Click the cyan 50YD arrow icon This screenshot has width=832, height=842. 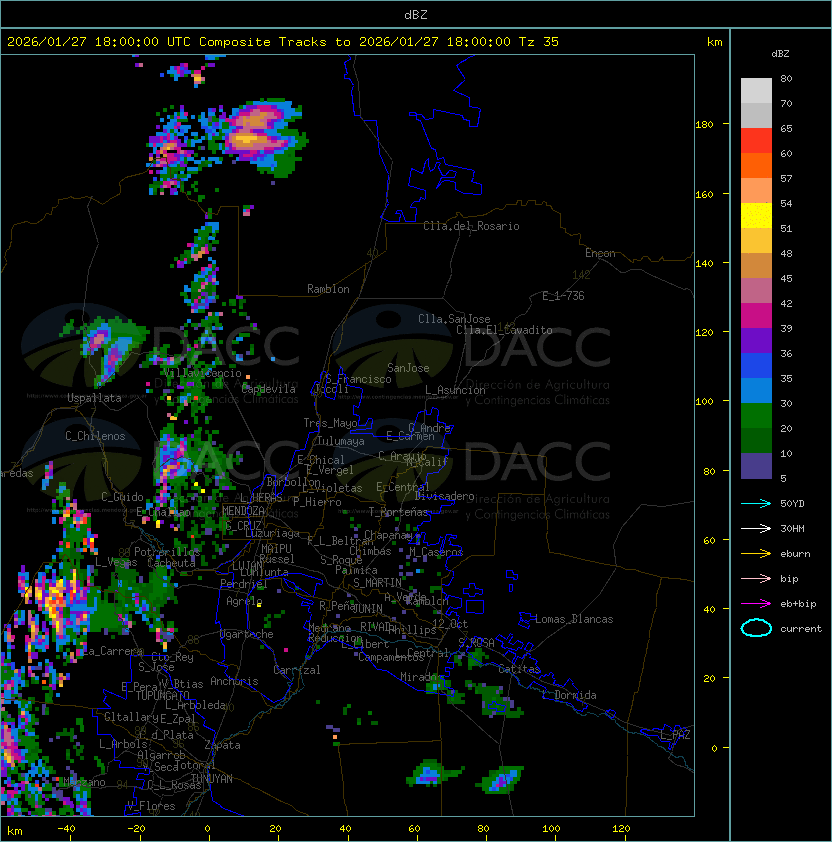[756, 503]
